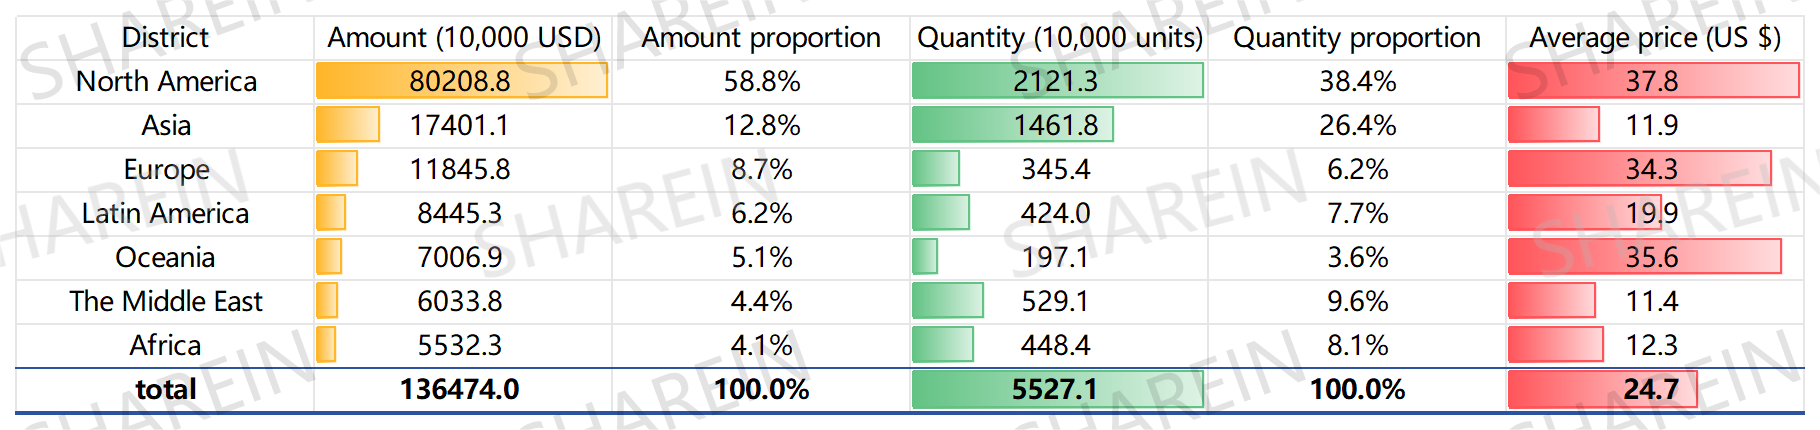Click the Latin America district cell

[165, 214]
